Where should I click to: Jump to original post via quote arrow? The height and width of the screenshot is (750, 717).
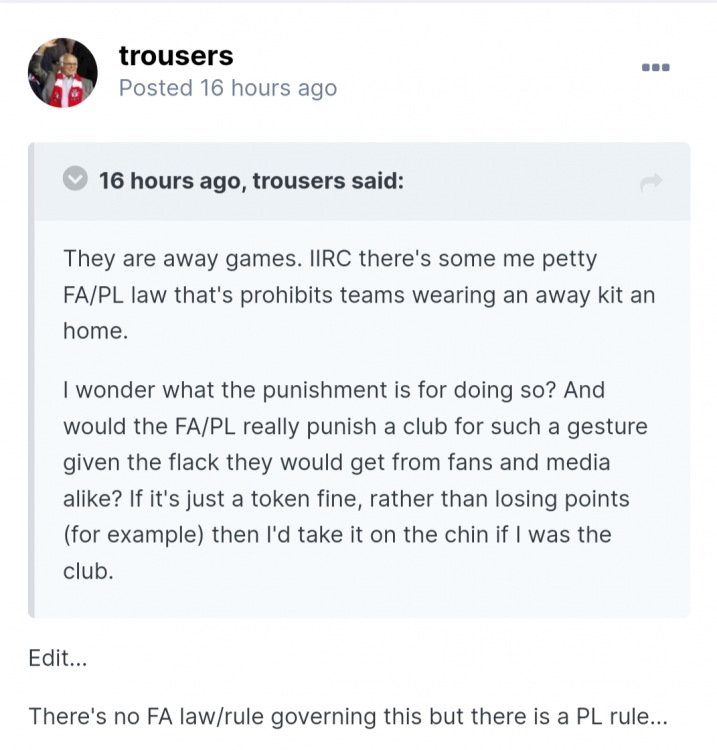[x=651, y=181]
